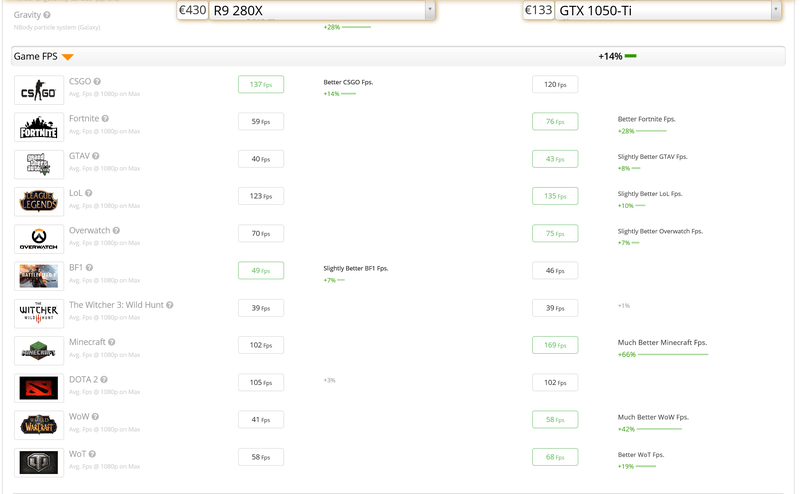
Task: Click the World of Tanks logo
Action: (x=39, y=462)
